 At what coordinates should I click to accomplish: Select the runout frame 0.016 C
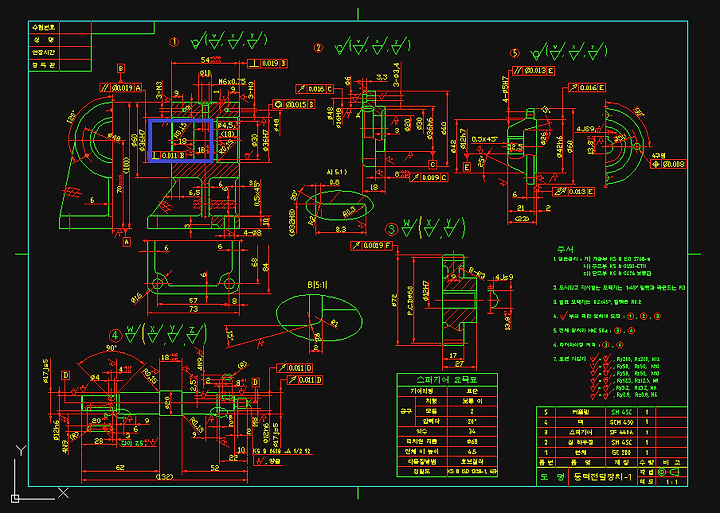click(315, 89)
